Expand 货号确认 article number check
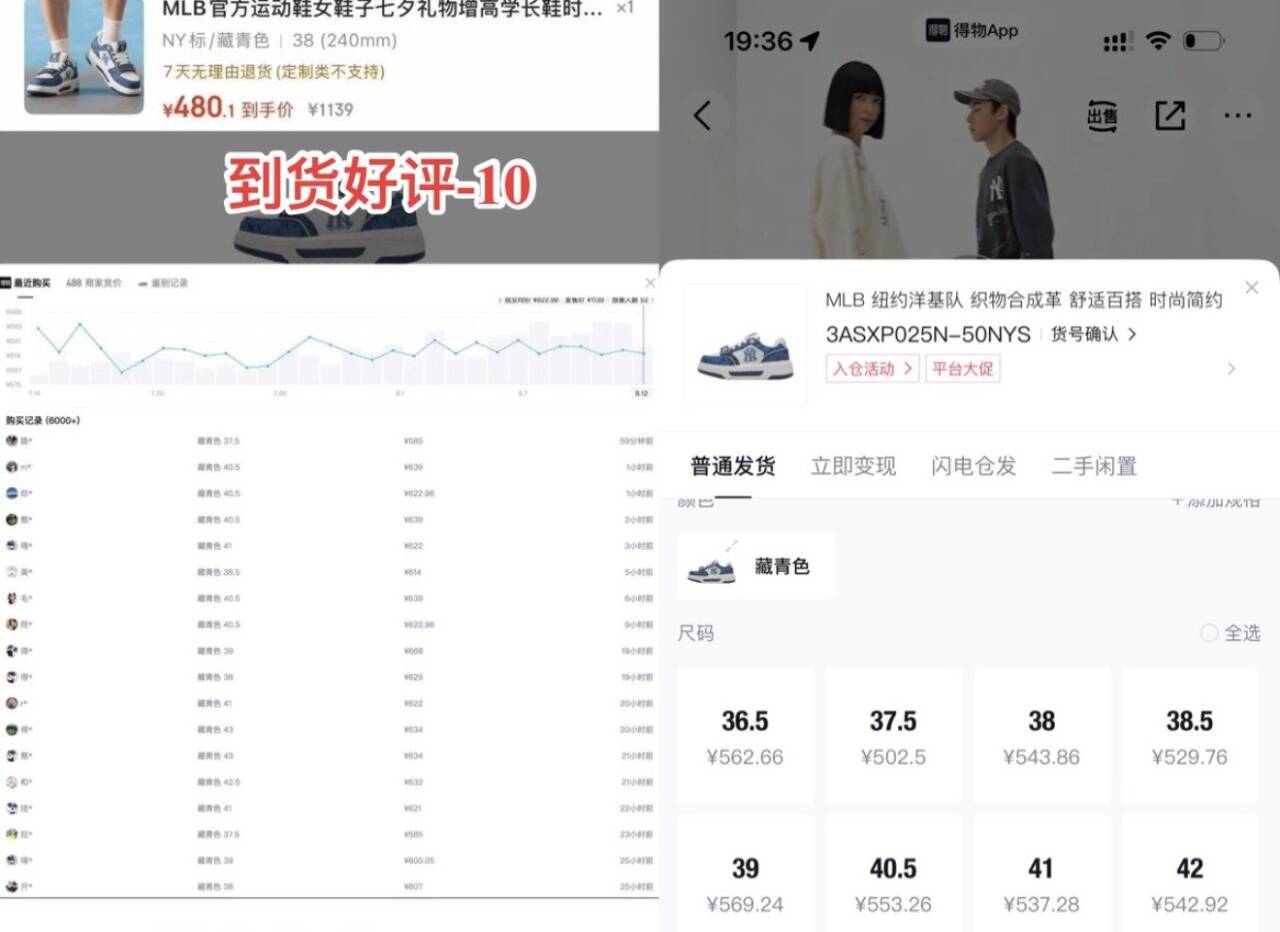Screen dimensions: 1280x932 tap(1093, 334)
